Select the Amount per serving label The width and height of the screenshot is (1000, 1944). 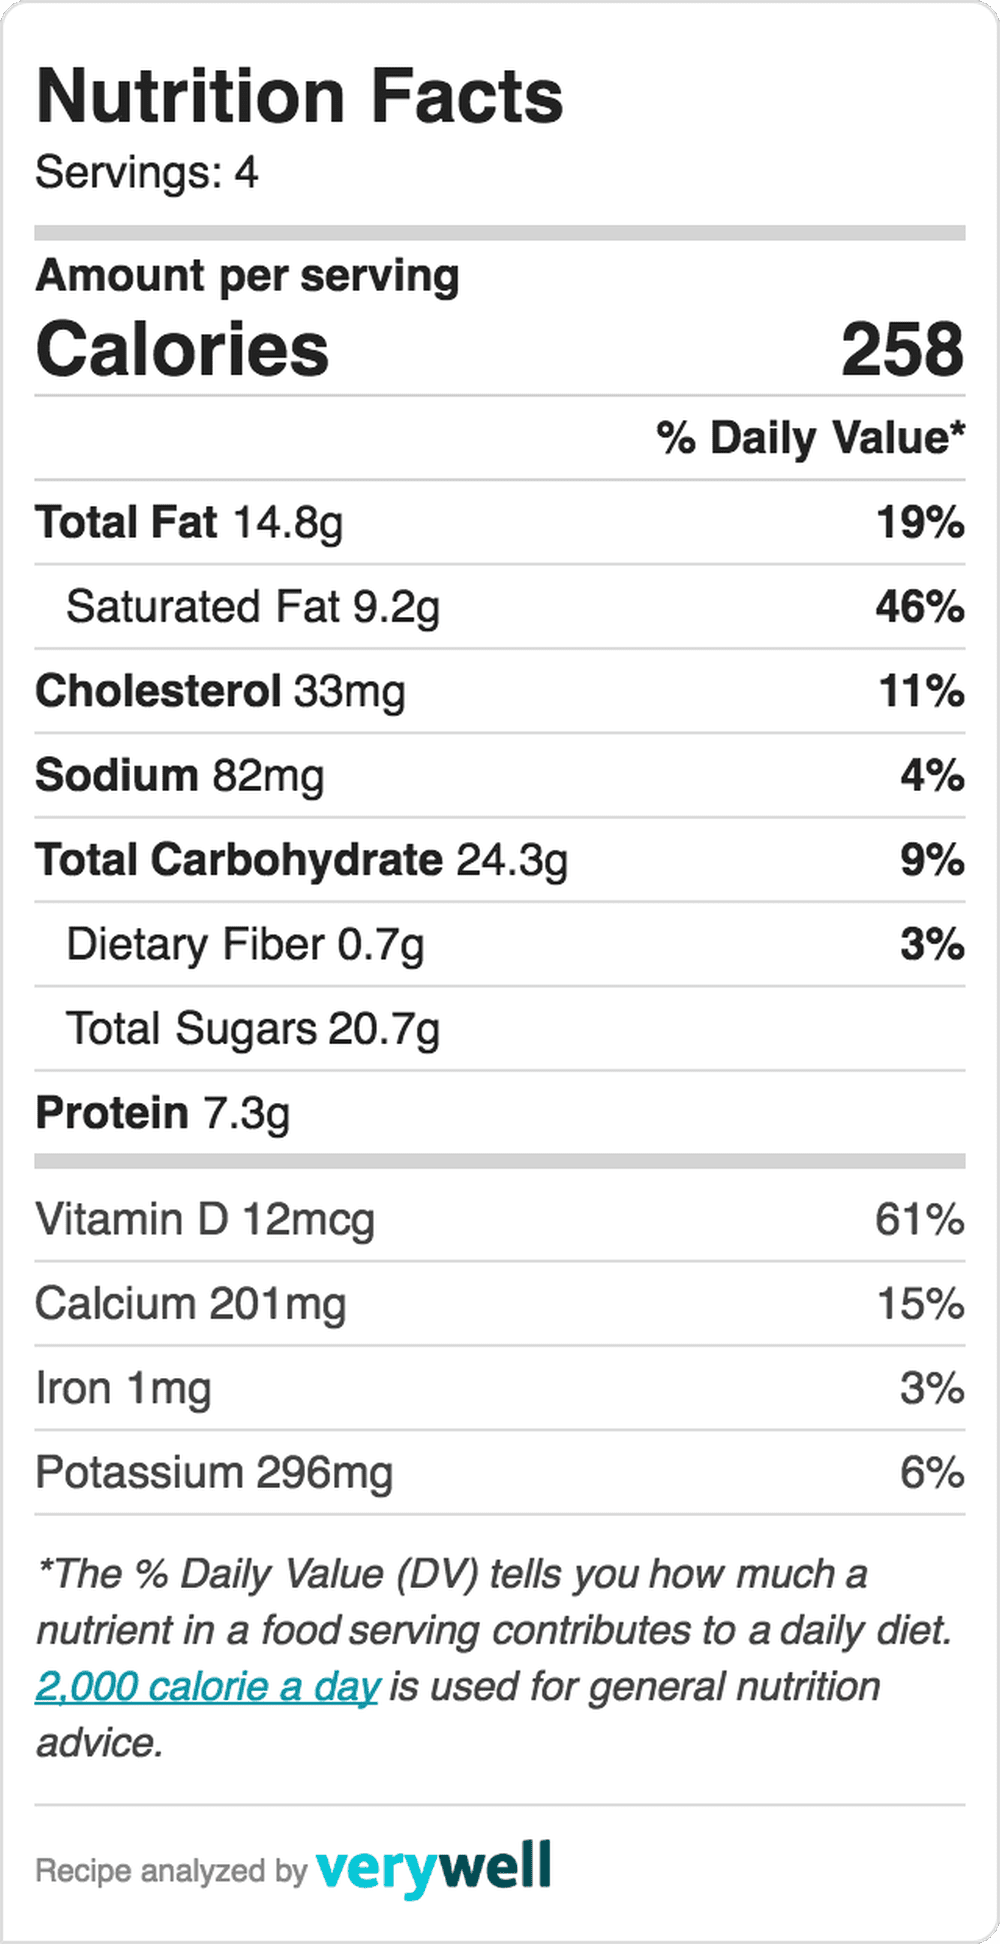pyautogui.click(x=247, y=277)
